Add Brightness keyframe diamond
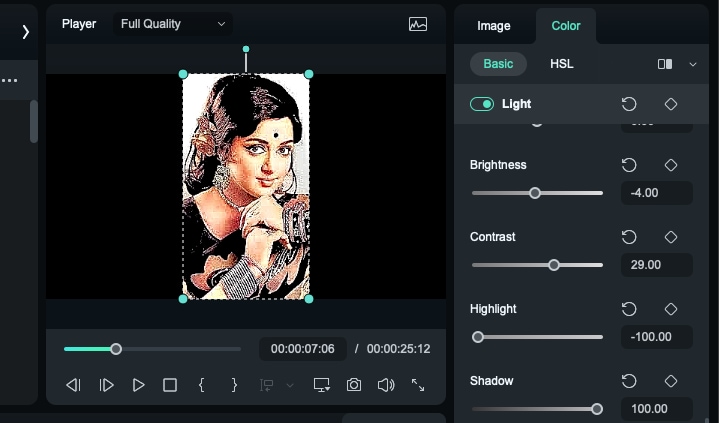The width and height of the screenshot is (719, 423). [x=671, y=165]
